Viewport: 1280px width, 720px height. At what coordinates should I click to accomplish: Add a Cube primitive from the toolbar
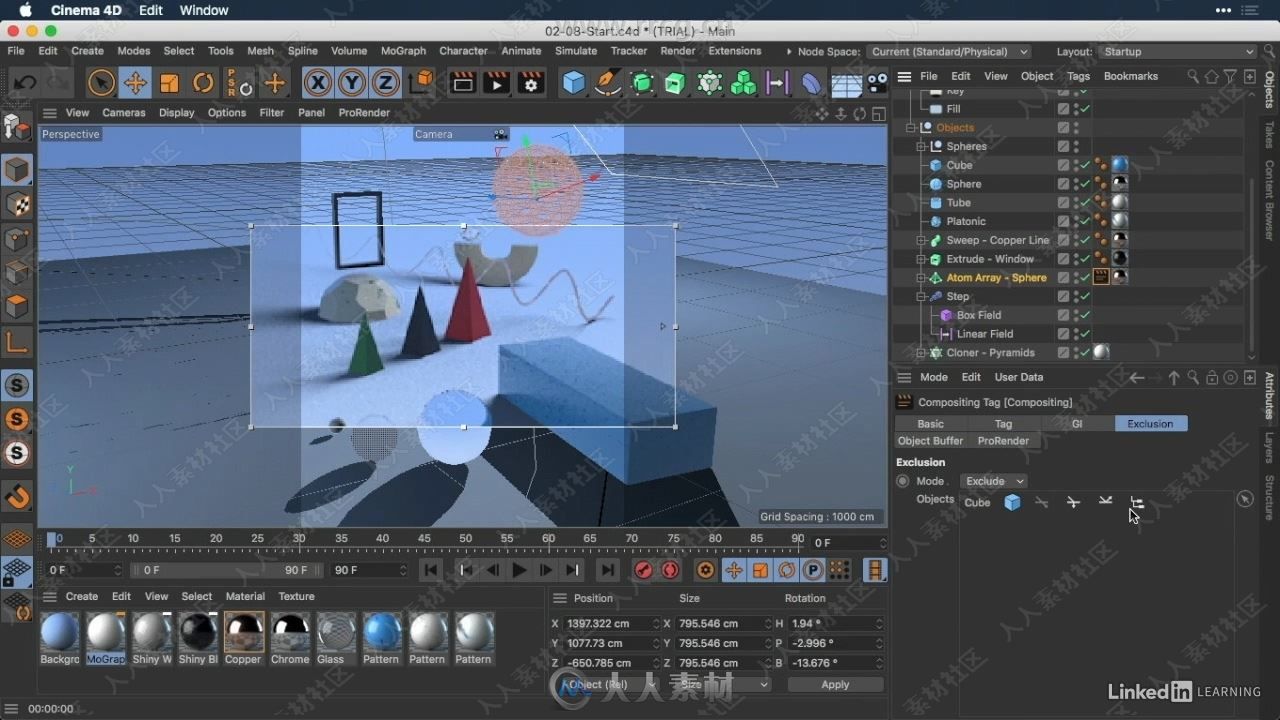(574, 83)
